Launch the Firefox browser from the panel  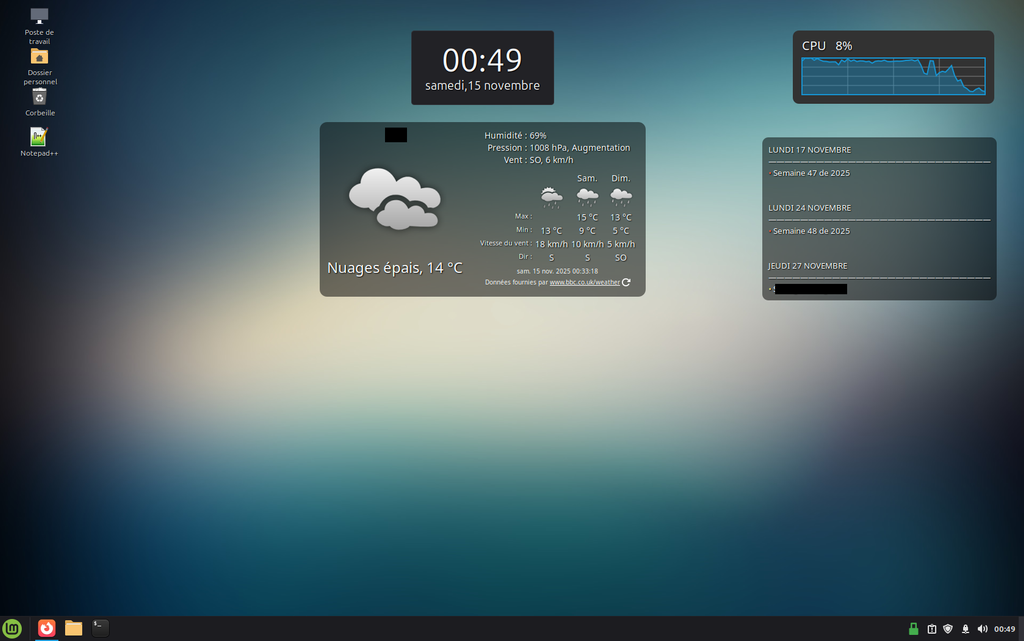click(46, 628)
